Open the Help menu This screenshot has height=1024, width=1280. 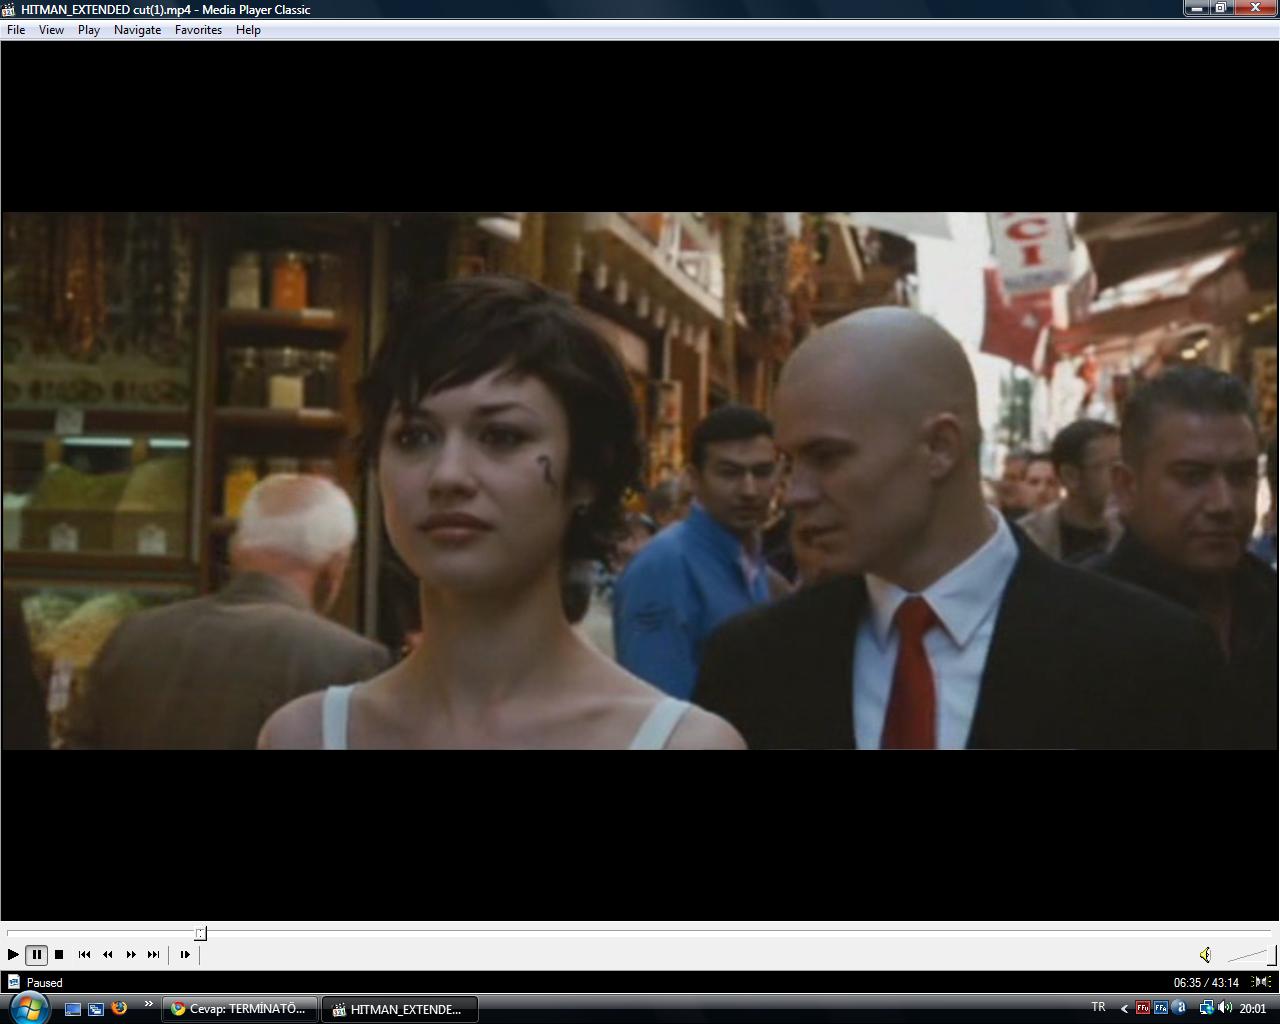tap(248, 30)
